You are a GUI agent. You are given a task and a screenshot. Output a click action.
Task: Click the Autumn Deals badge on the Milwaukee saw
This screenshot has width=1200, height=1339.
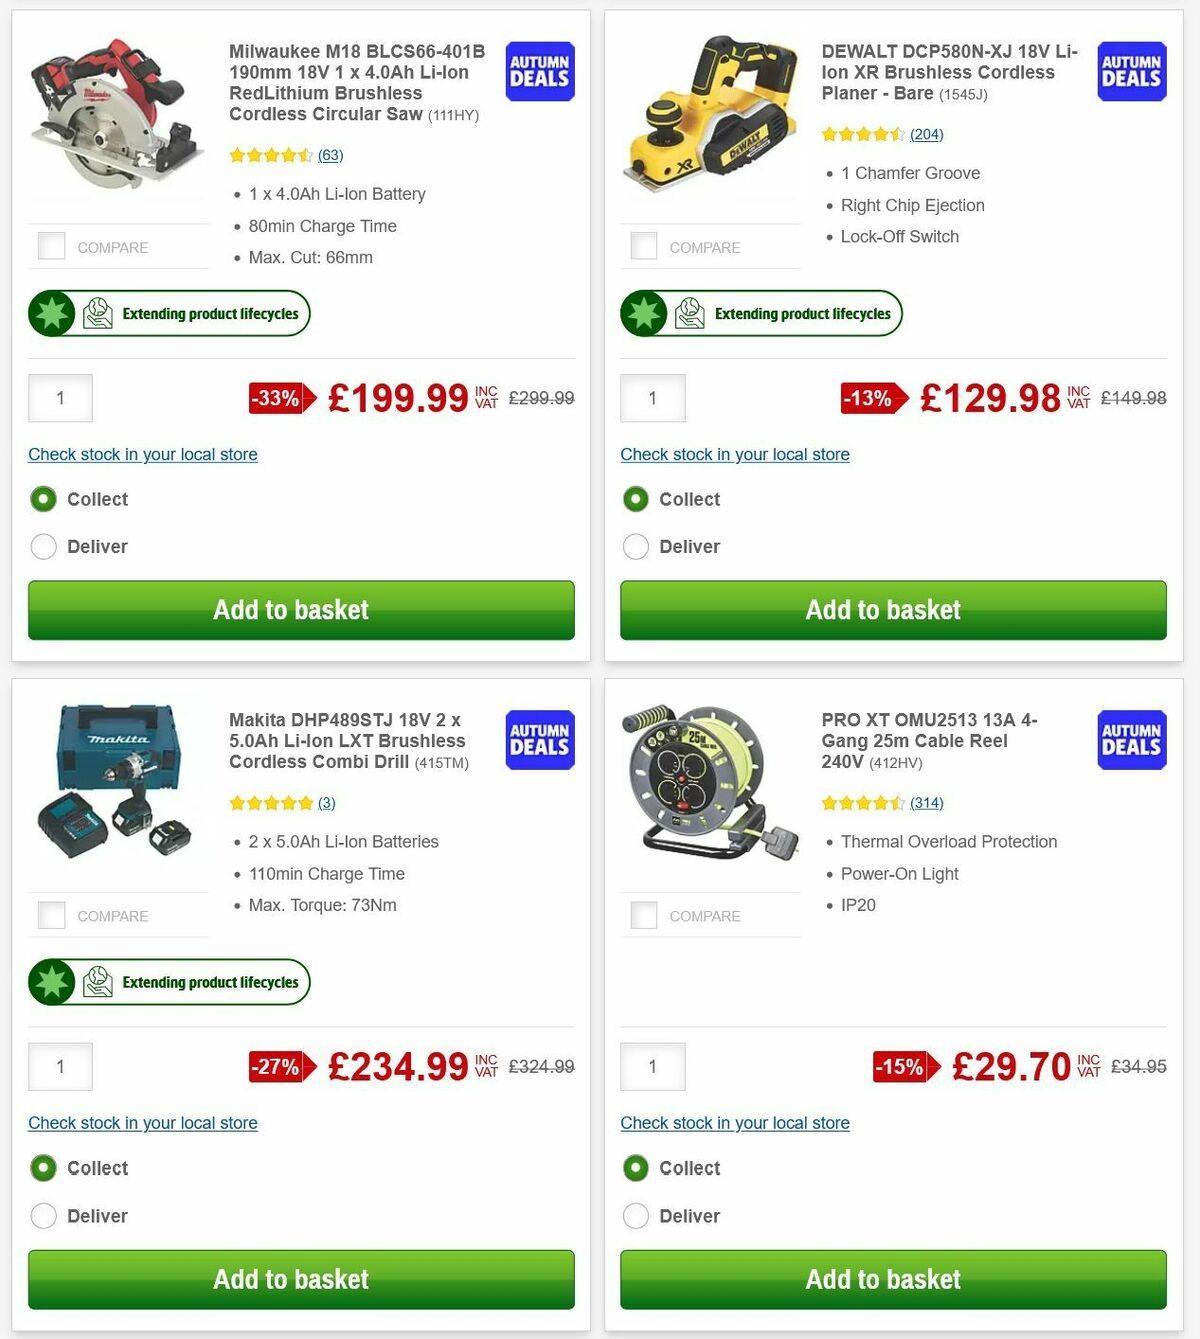[x=539, y=71]
